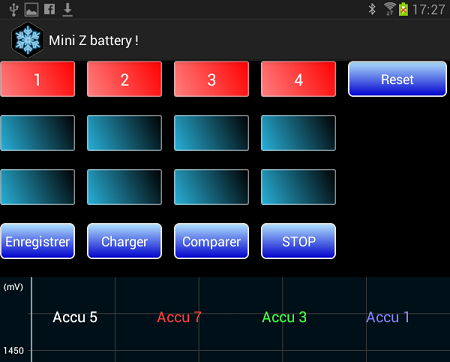Tap the download notification icon
Image resolution: width=450 pixels, height=362 pixels.
coord(68,10)
